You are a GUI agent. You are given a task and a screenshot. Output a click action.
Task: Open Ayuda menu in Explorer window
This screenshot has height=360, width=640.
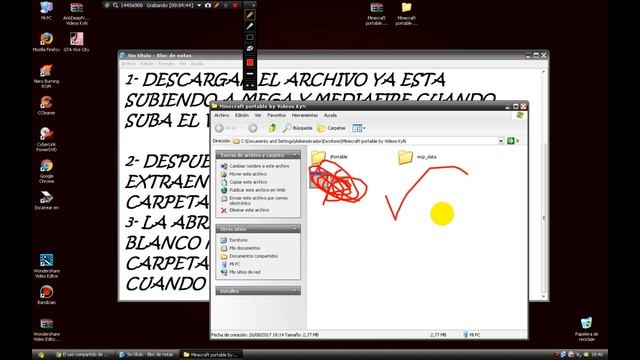tap(330, 116)
